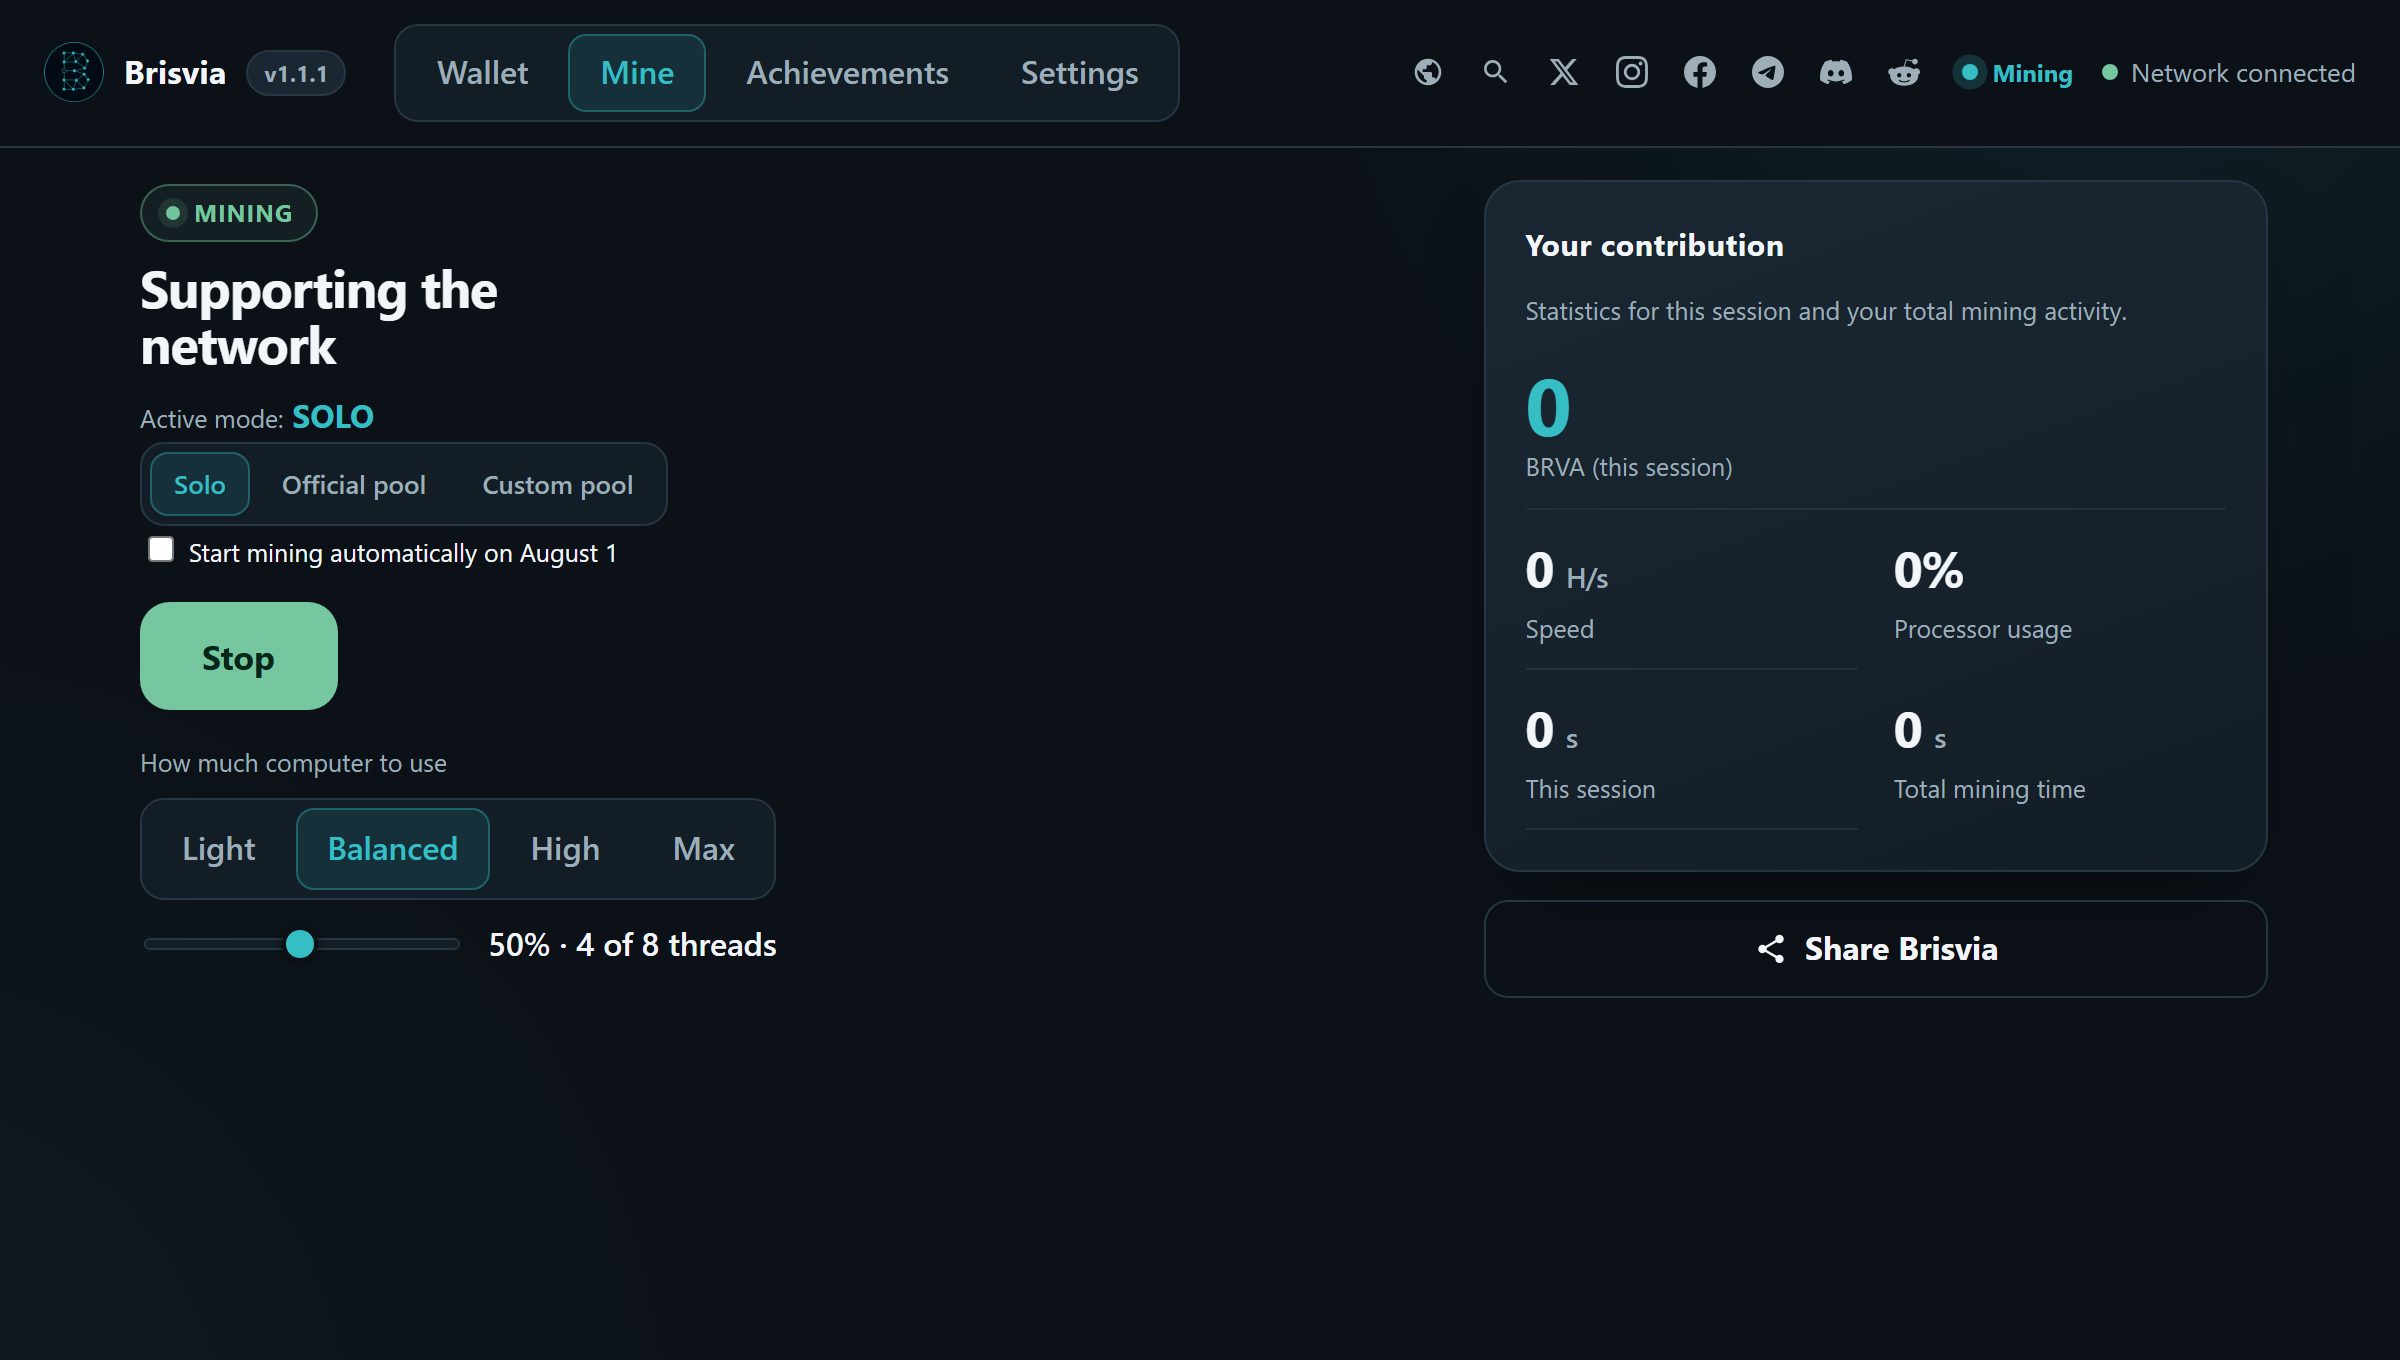This screenshot has width=2400, height=1360.
Task: Click the Share Brisvia button
Action: click(x=1876, y=949)
